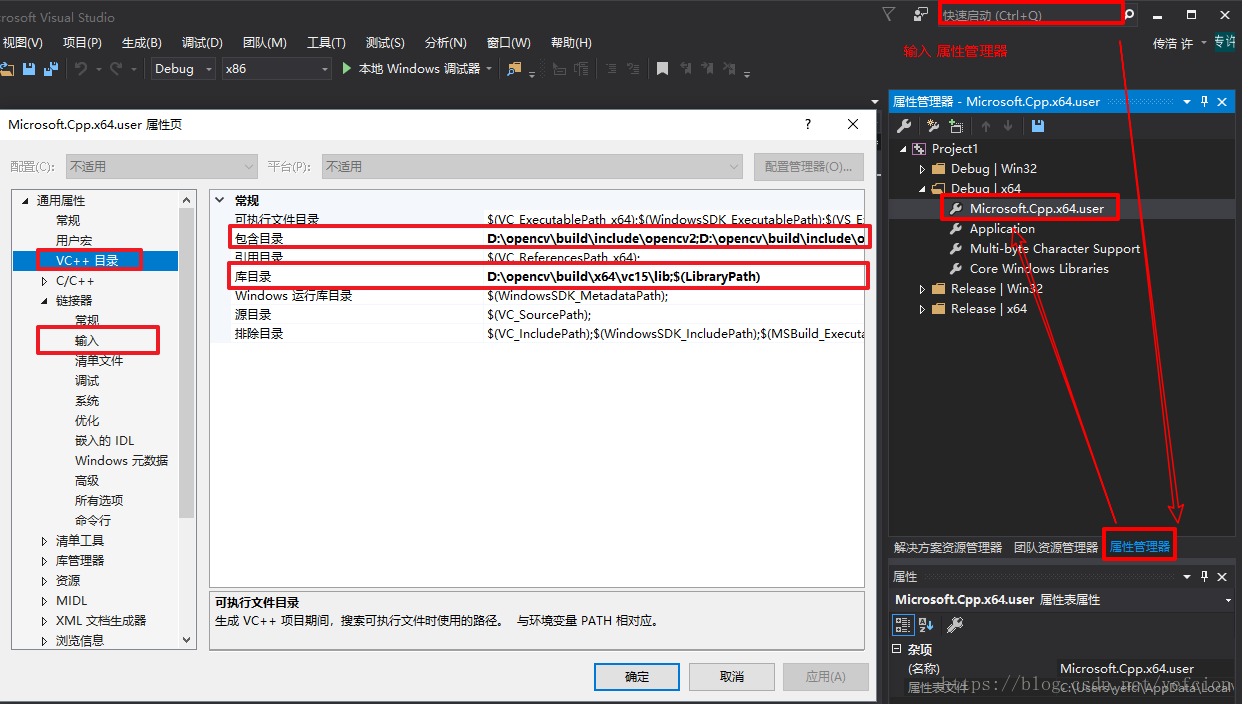Click the move down arrow in 属性管理器
Viewport: 1242px width, 704px height.
[1008, 126]
